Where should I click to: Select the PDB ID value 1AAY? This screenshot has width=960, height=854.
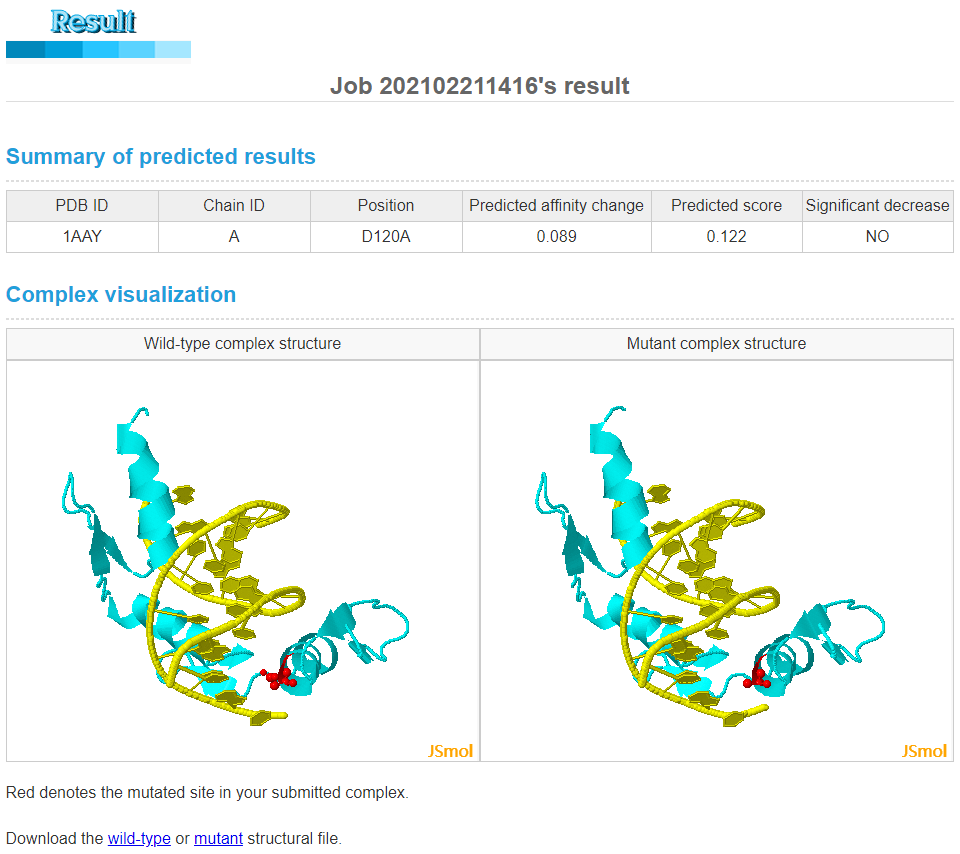click(x=82, y=236)
